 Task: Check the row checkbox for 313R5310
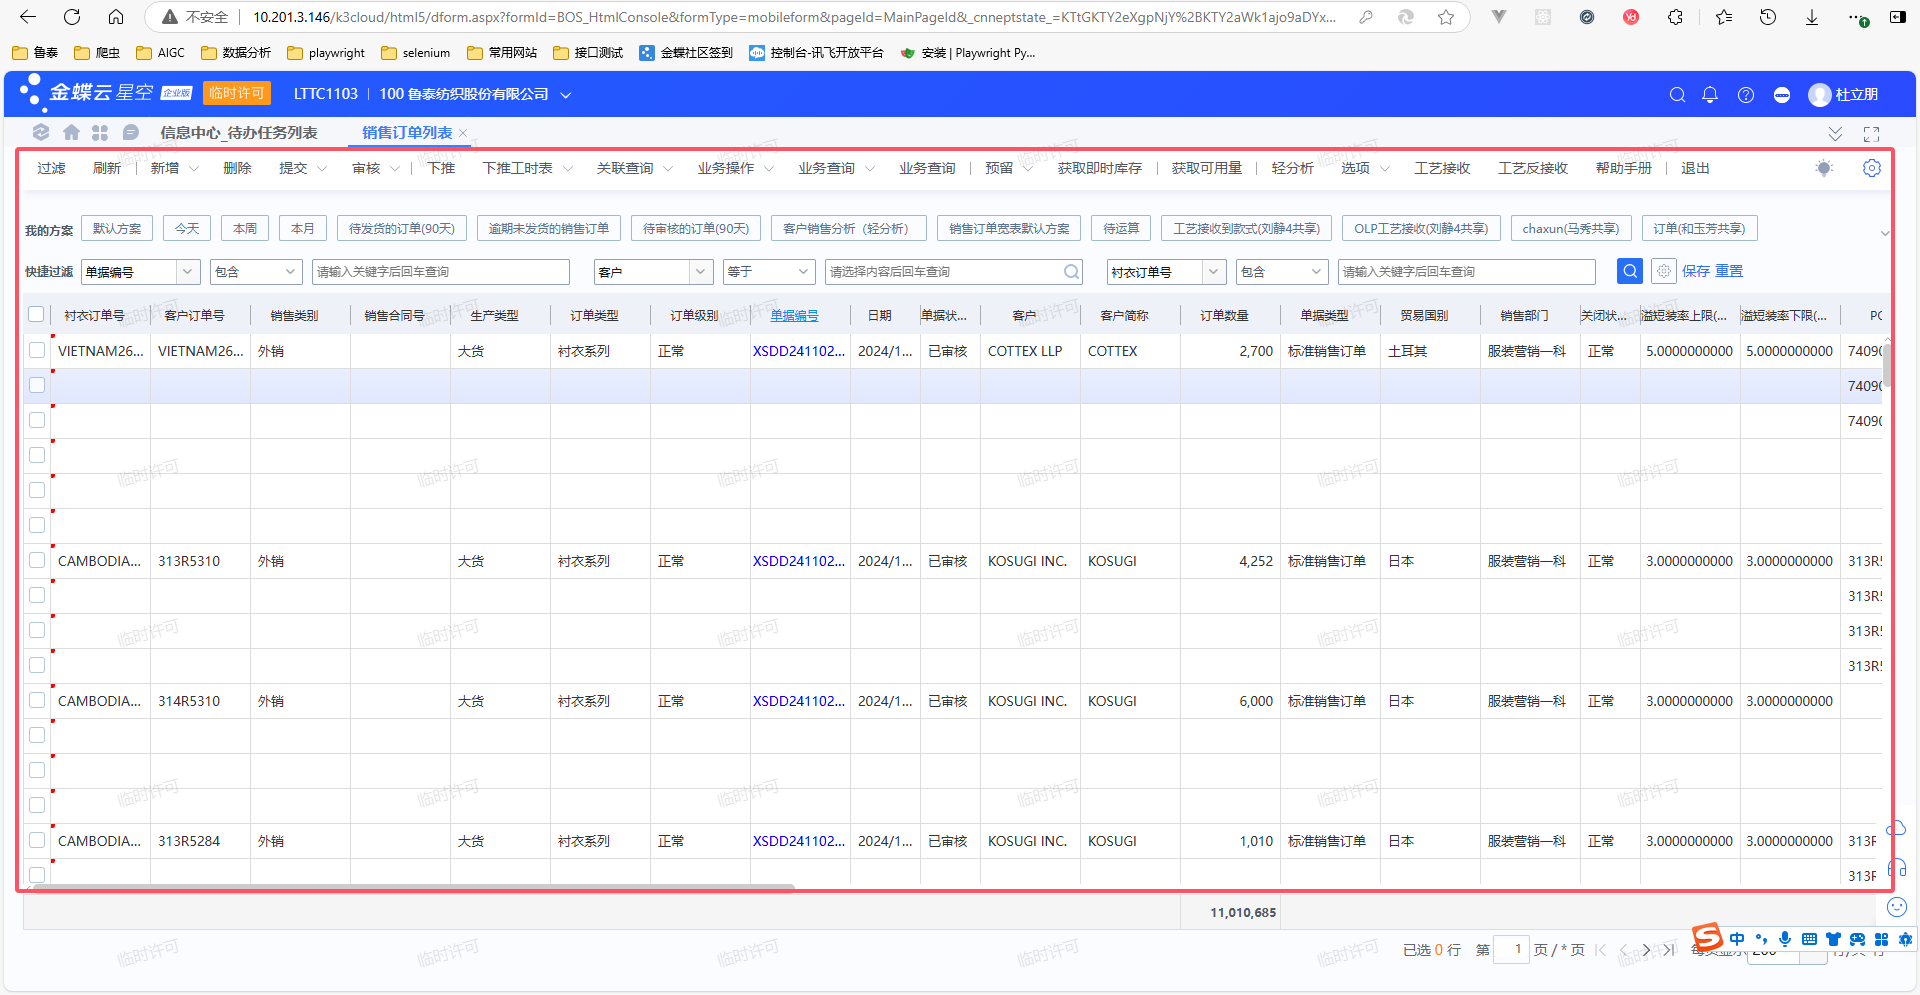(x=37, y=560)
